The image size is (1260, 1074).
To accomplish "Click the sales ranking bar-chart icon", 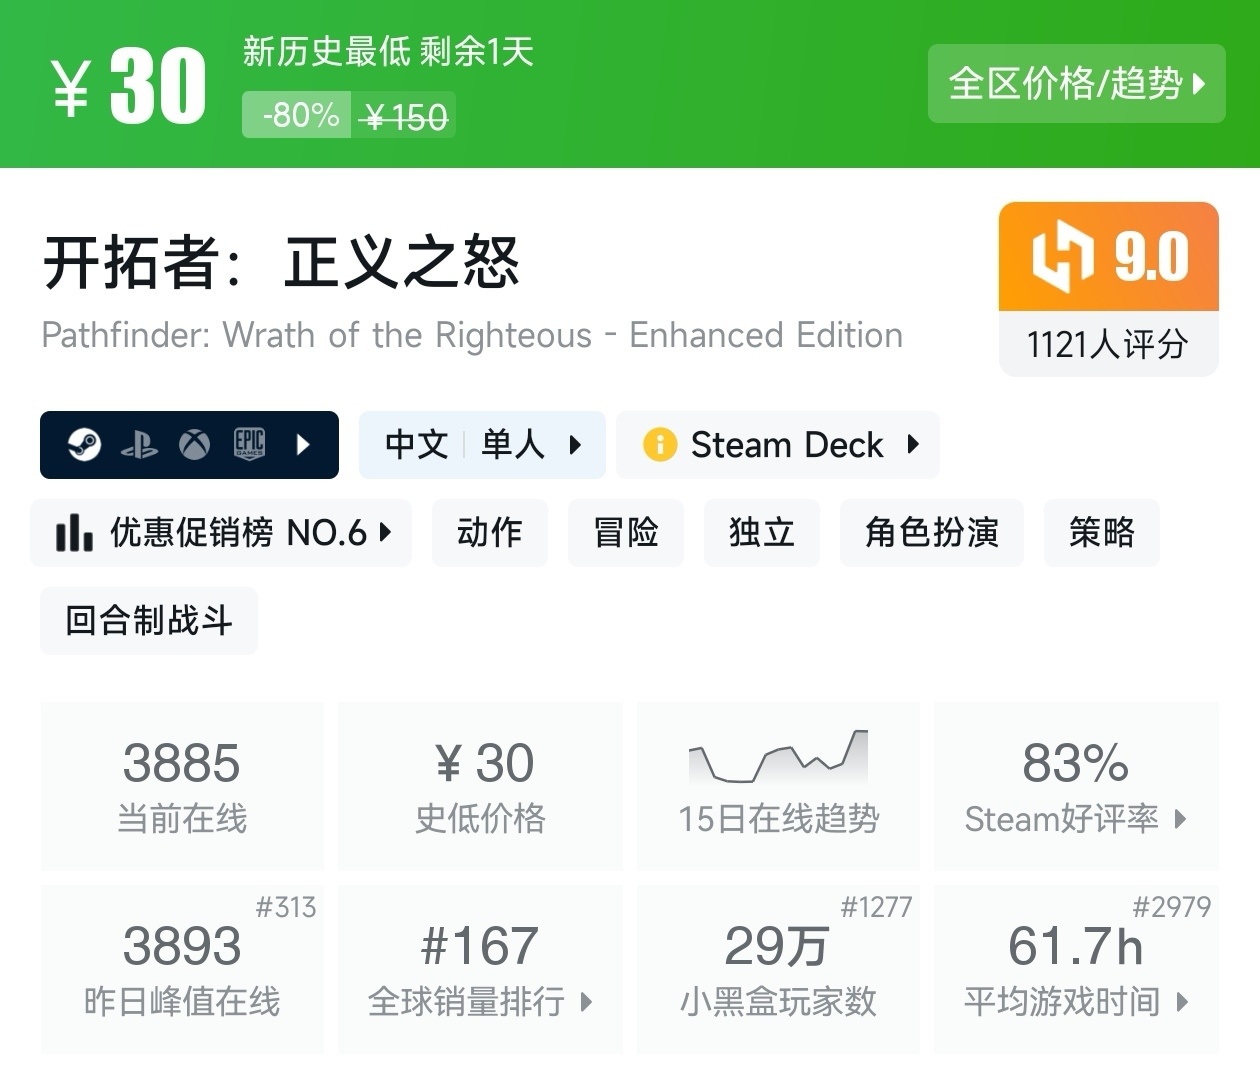I will (74, 533).
